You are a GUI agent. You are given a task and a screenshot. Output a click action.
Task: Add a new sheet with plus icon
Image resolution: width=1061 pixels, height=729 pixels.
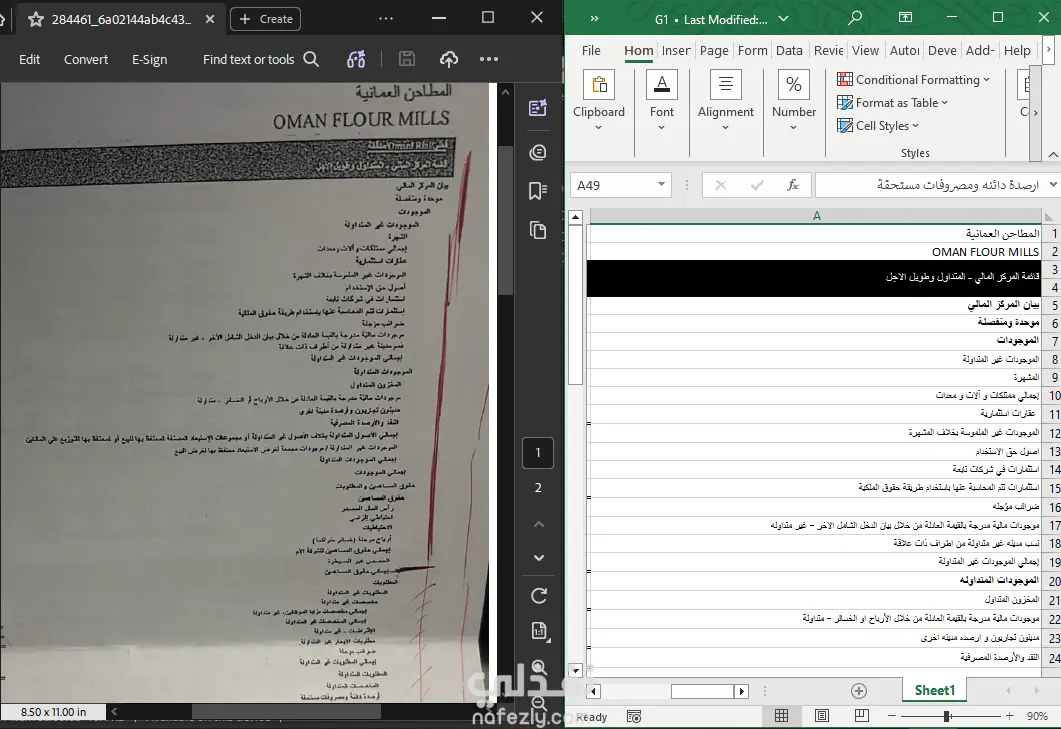pos(859,690)
